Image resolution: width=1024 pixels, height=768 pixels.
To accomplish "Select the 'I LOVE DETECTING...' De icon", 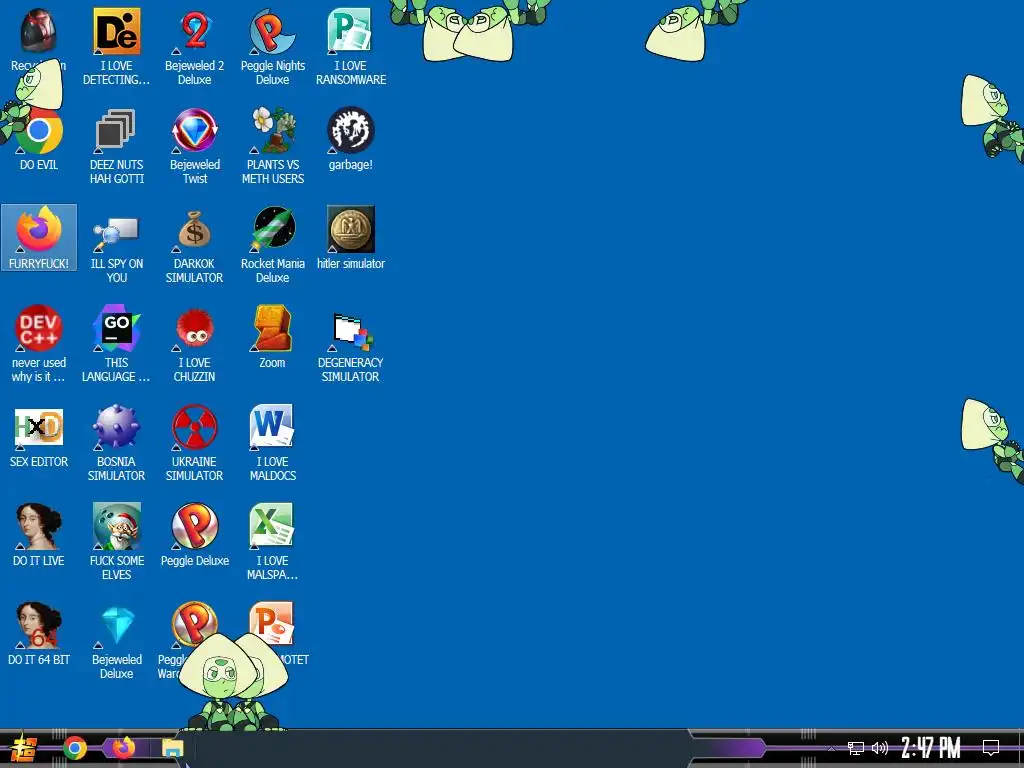I will [x=116, y=31].
